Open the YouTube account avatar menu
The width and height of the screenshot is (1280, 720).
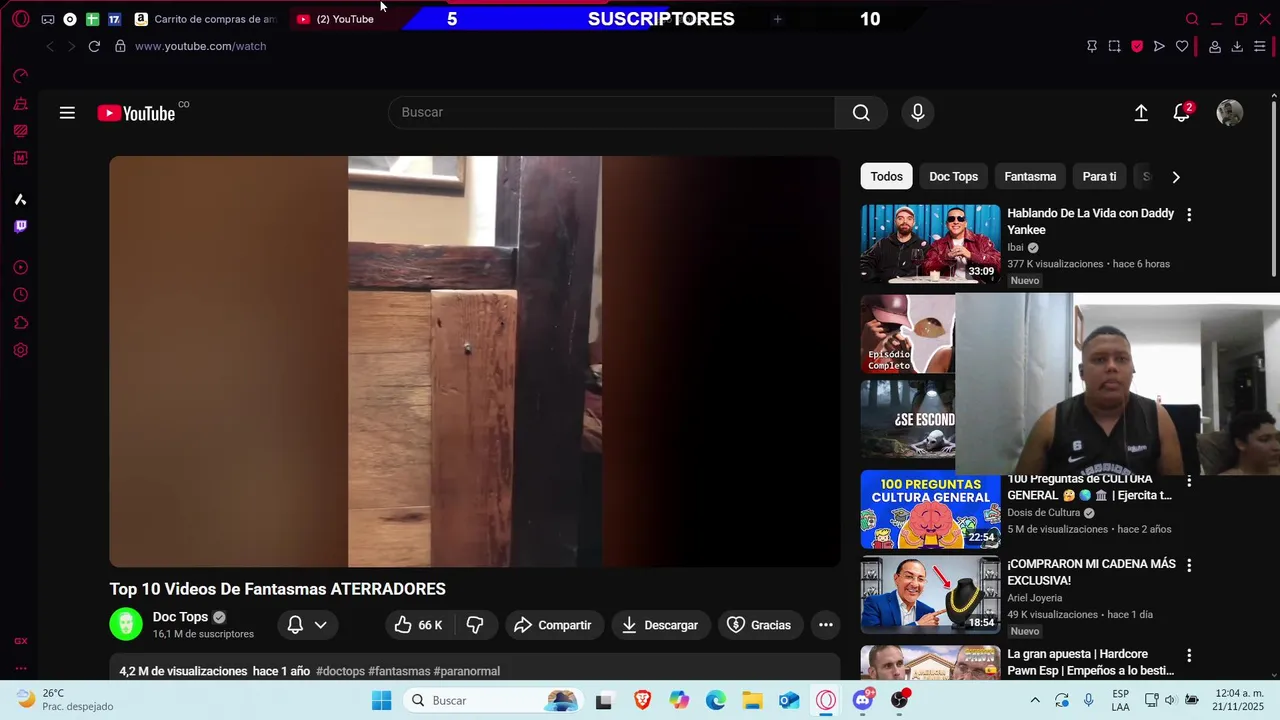(1229, 113)
